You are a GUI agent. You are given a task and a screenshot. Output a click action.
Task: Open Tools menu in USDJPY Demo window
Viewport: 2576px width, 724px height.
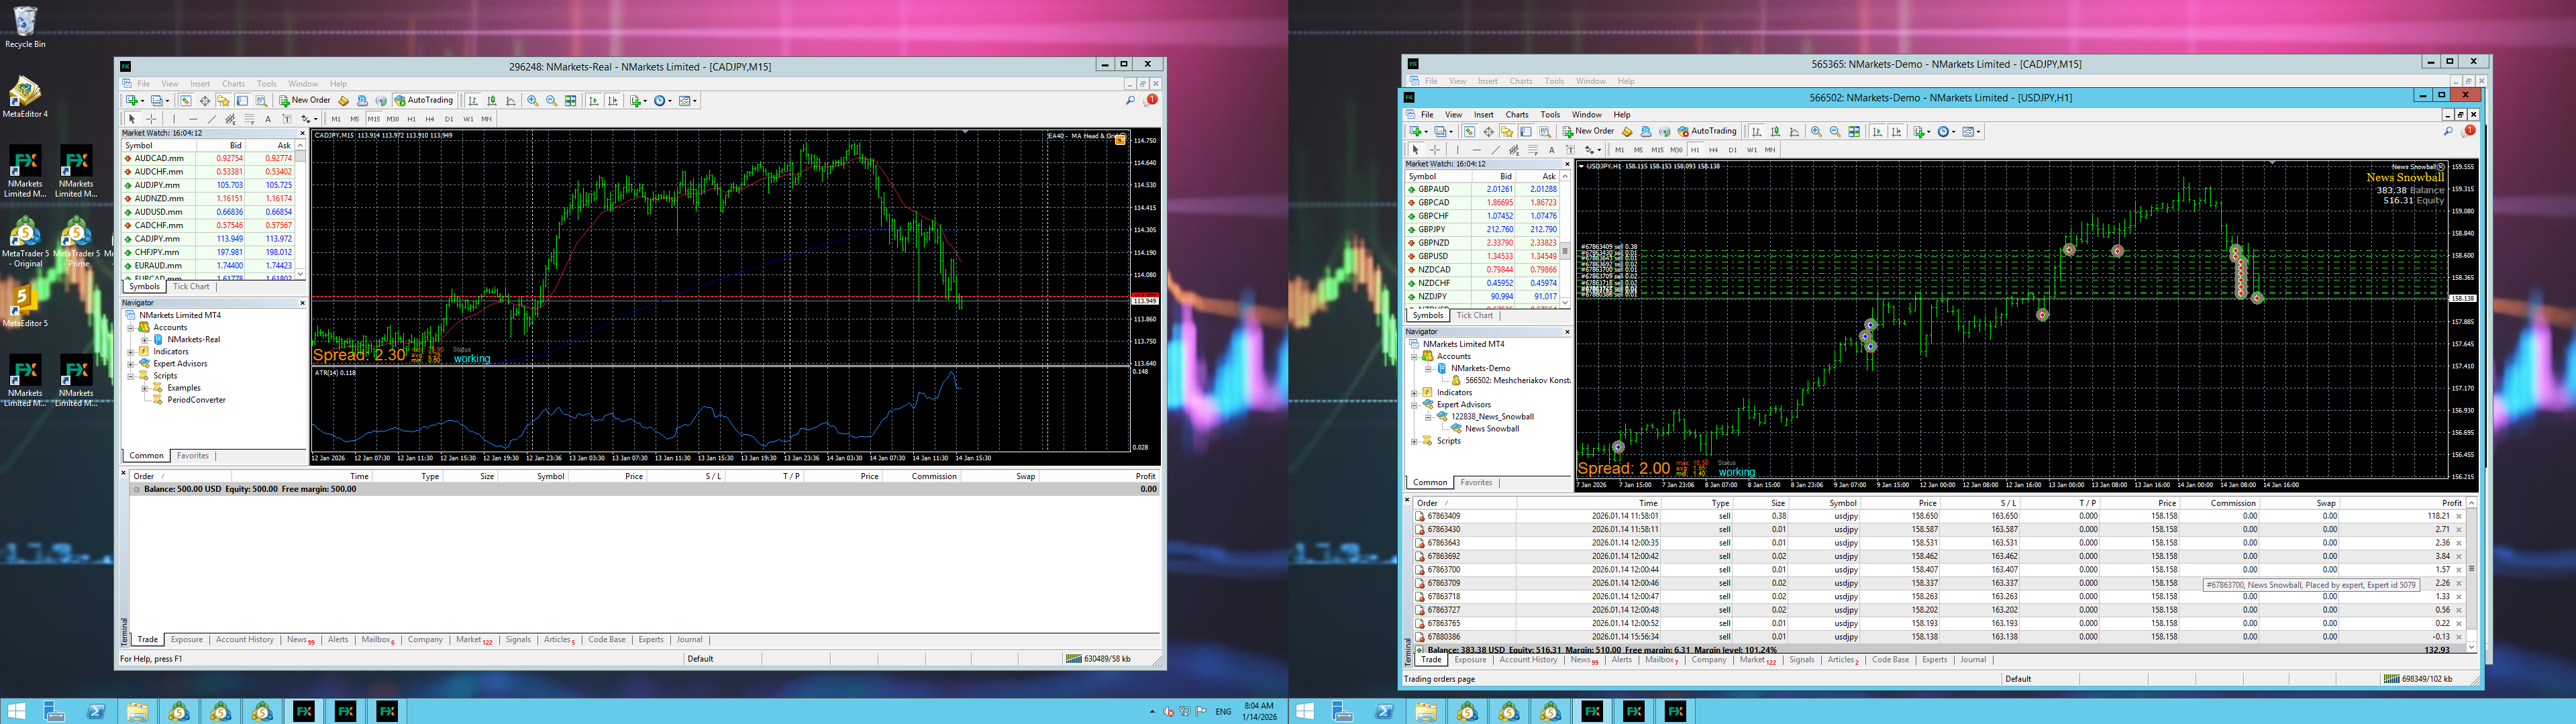click(1550, 115)
